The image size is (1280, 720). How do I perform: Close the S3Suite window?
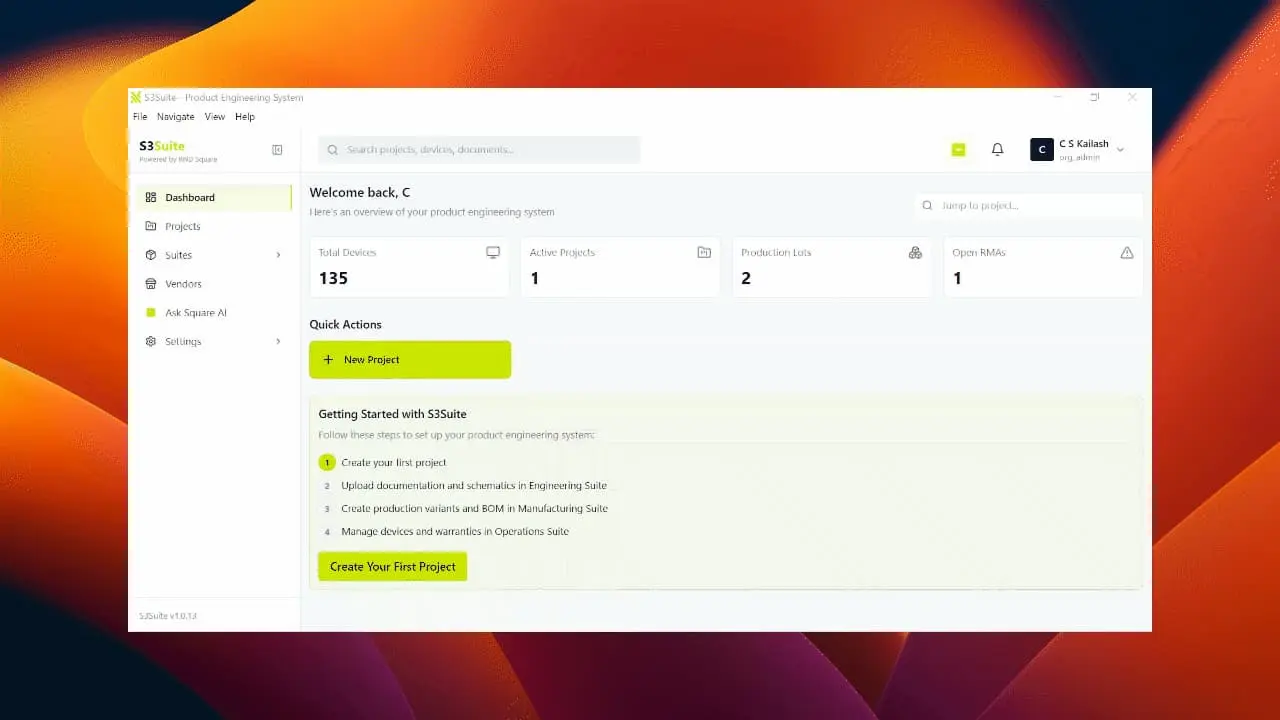point(1132,97)
